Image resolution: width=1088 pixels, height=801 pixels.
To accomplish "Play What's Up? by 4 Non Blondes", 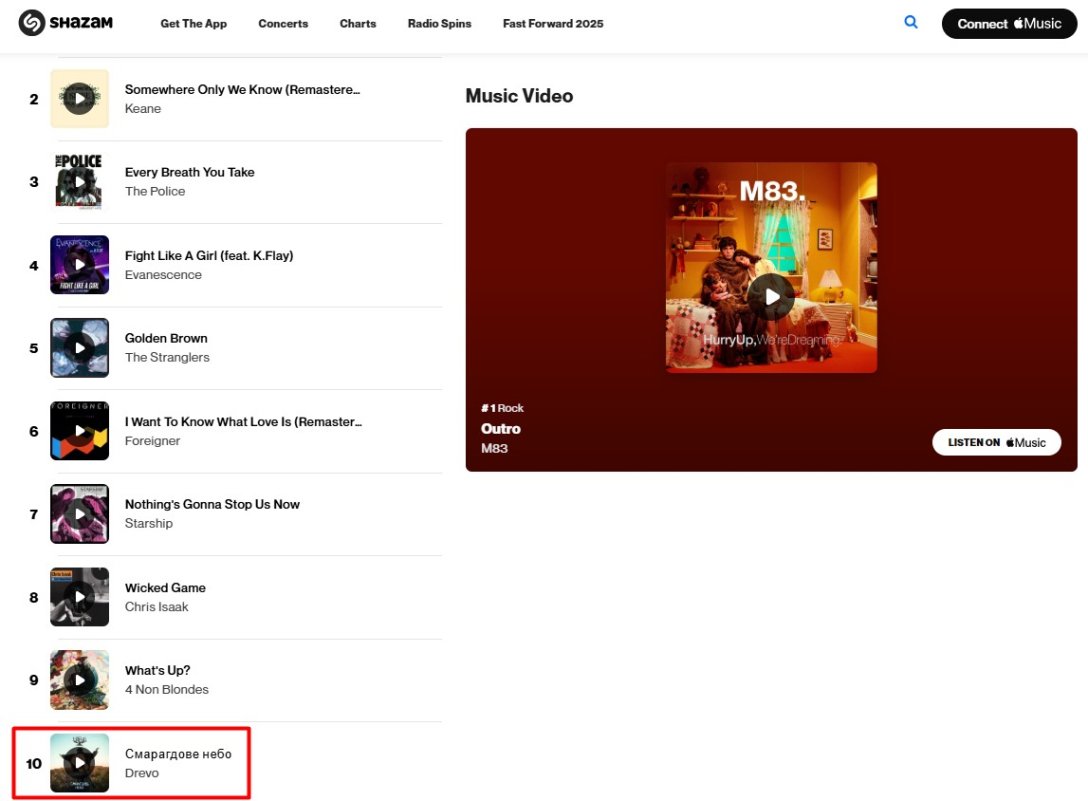I will (x=79, y=680).
